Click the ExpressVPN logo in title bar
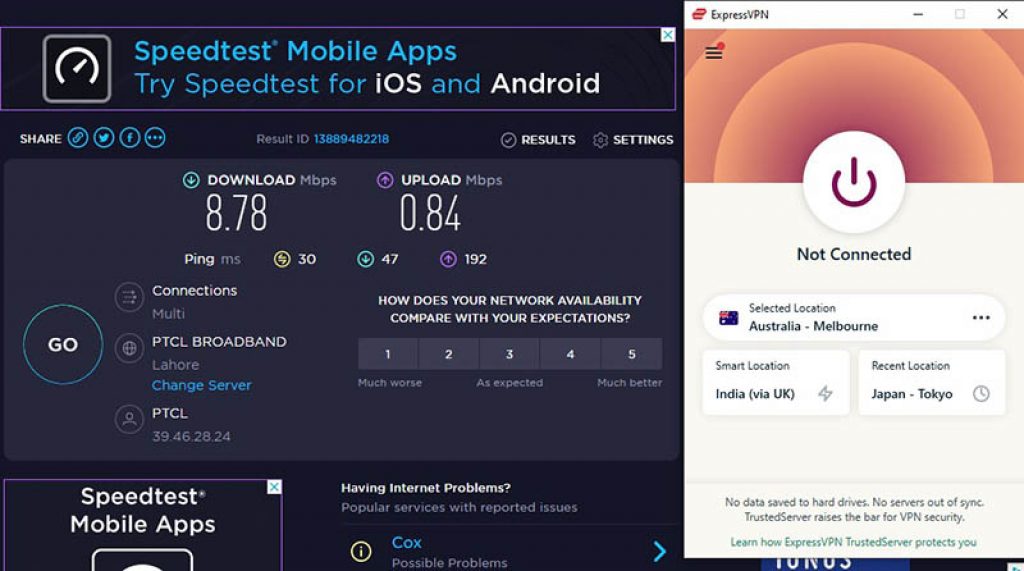1024x571 pixels. tap(699, 14)
